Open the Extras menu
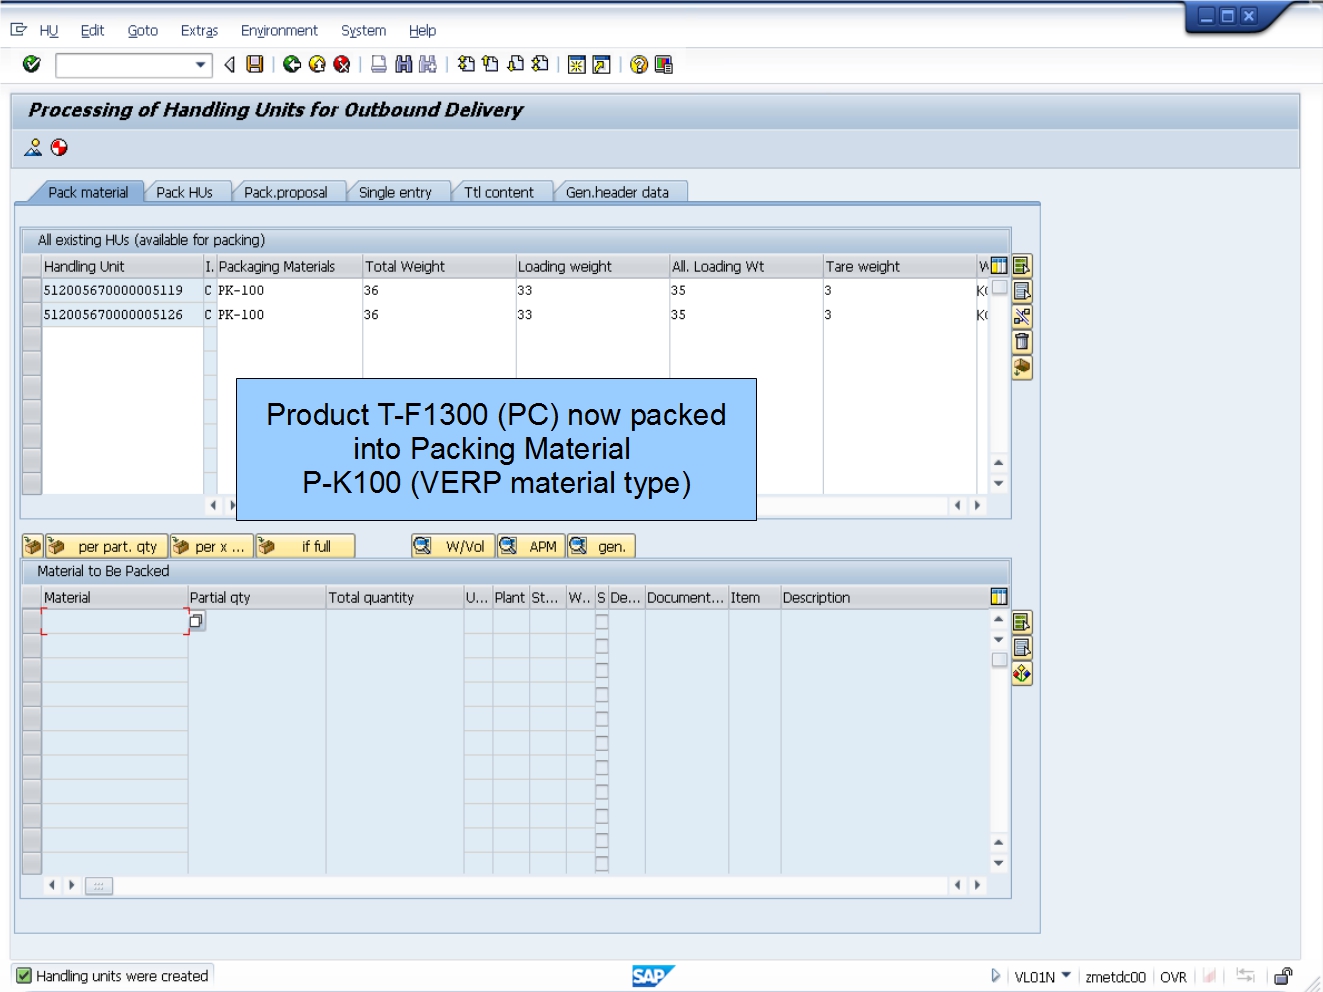 click(x=199, y=31)
